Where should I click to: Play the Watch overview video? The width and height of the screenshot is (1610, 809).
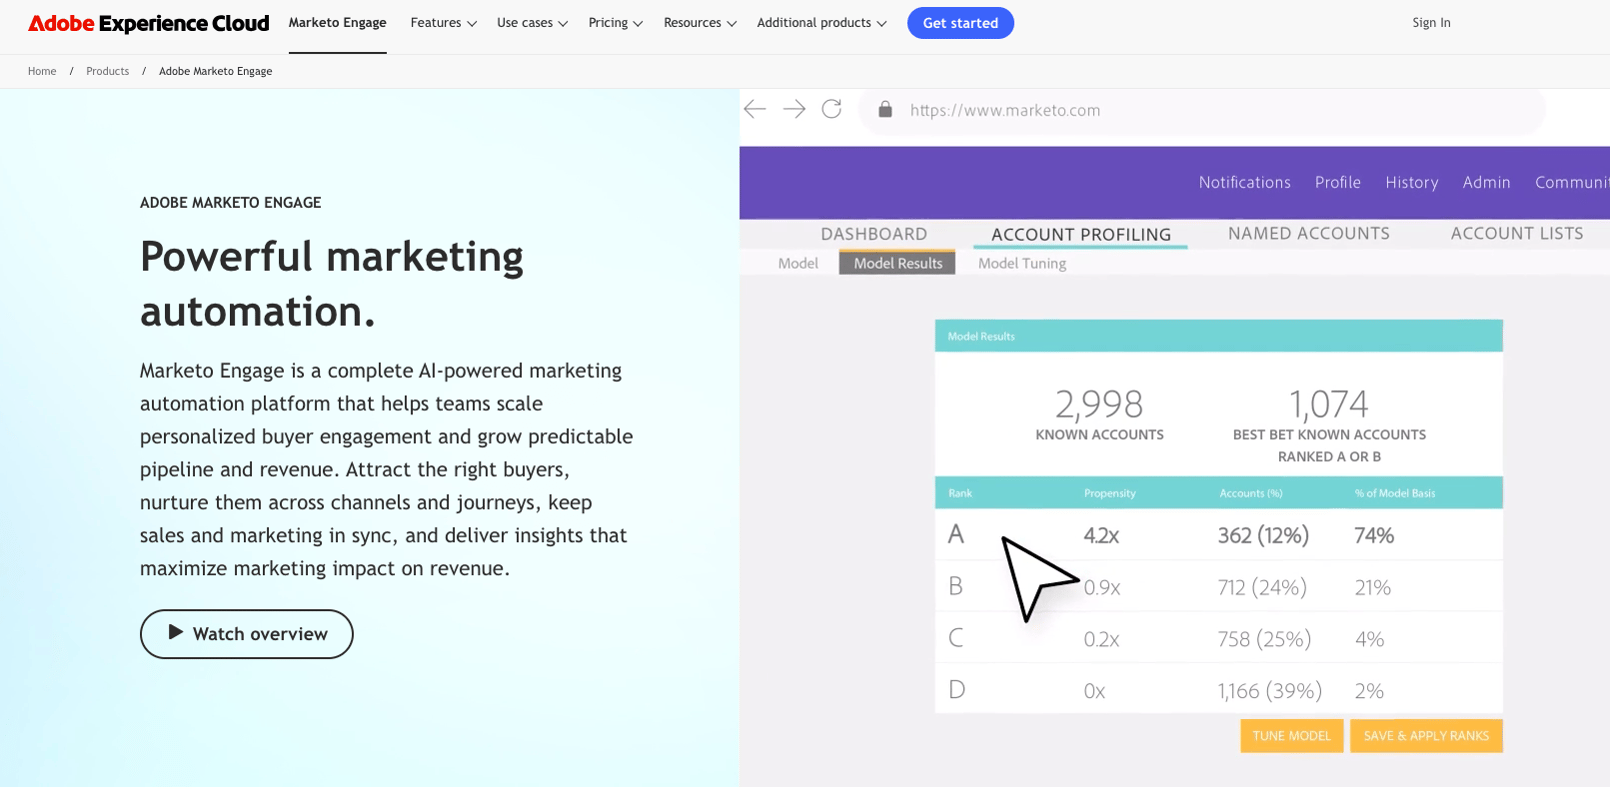[246, 634]
